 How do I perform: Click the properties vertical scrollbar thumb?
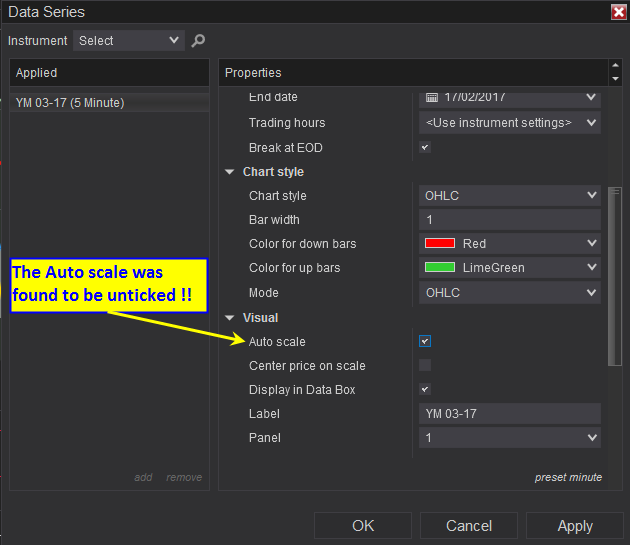615,276
